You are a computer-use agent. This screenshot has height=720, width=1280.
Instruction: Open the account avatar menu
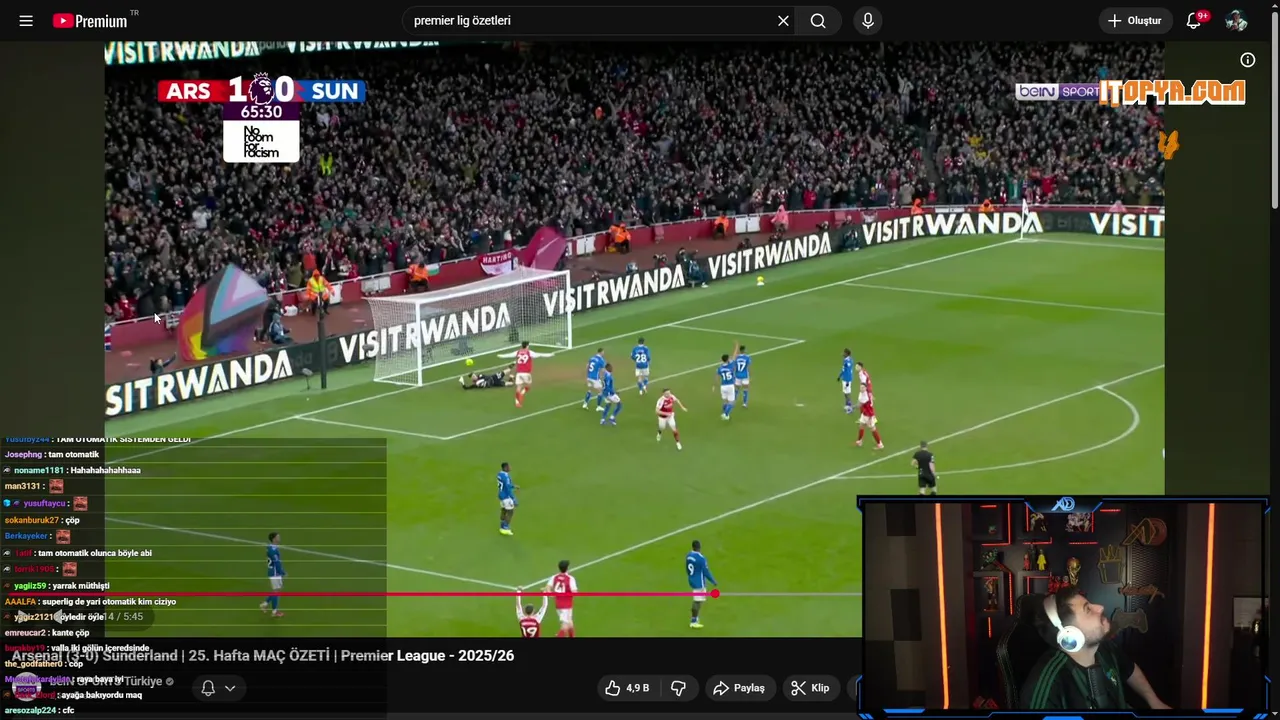tap(1236, 20)
